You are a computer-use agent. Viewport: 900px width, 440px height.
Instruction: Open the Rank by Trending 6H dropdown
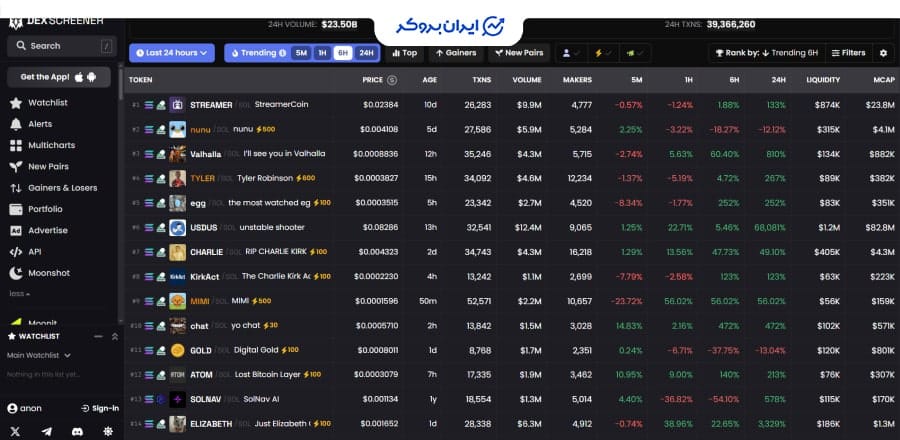tap(764, 53)
